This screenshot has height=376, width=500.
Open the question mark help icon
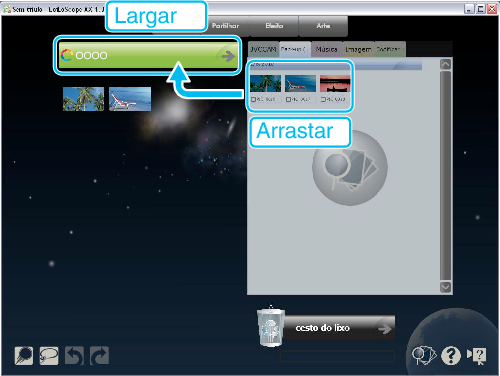(451, 355)
